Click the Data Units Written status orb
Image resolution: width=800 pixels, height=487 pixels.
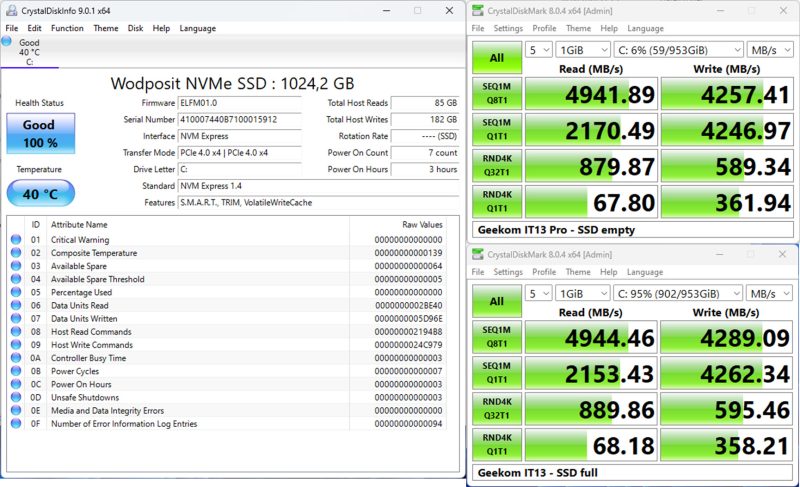point(15,318)
